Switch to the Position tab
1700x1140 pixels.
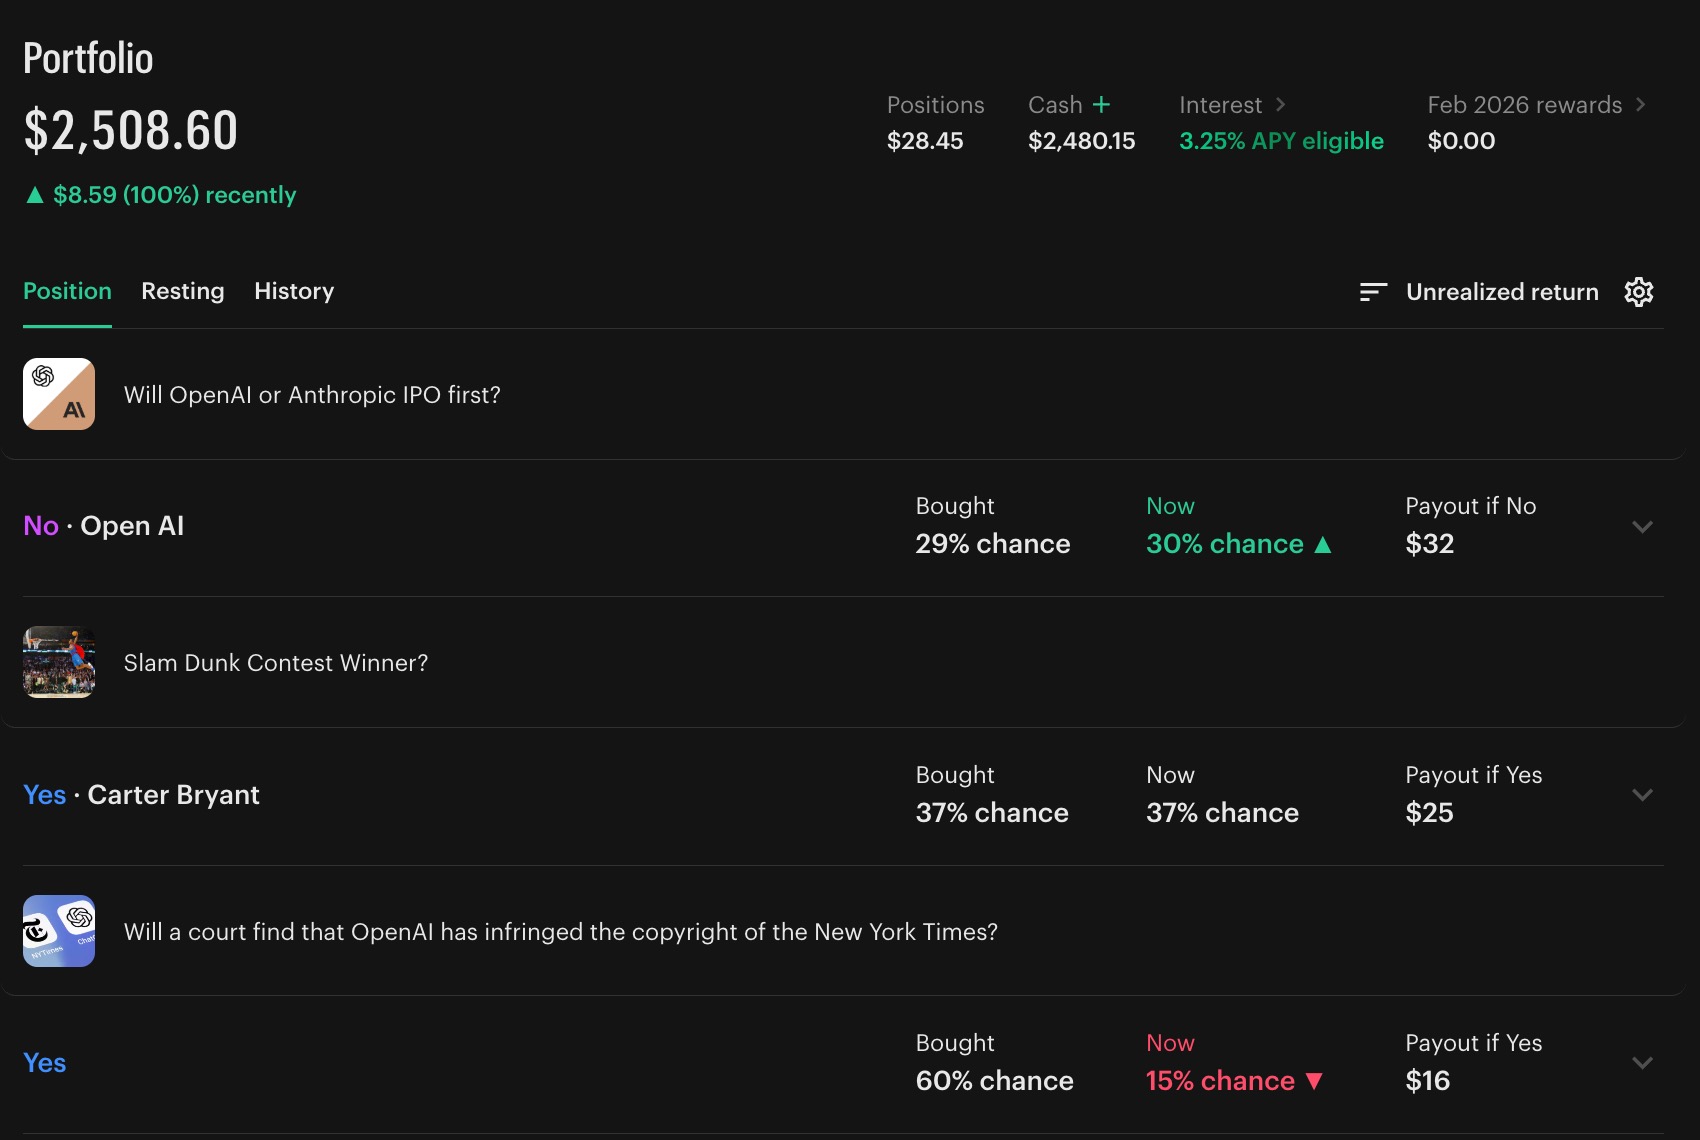point(67,291)
